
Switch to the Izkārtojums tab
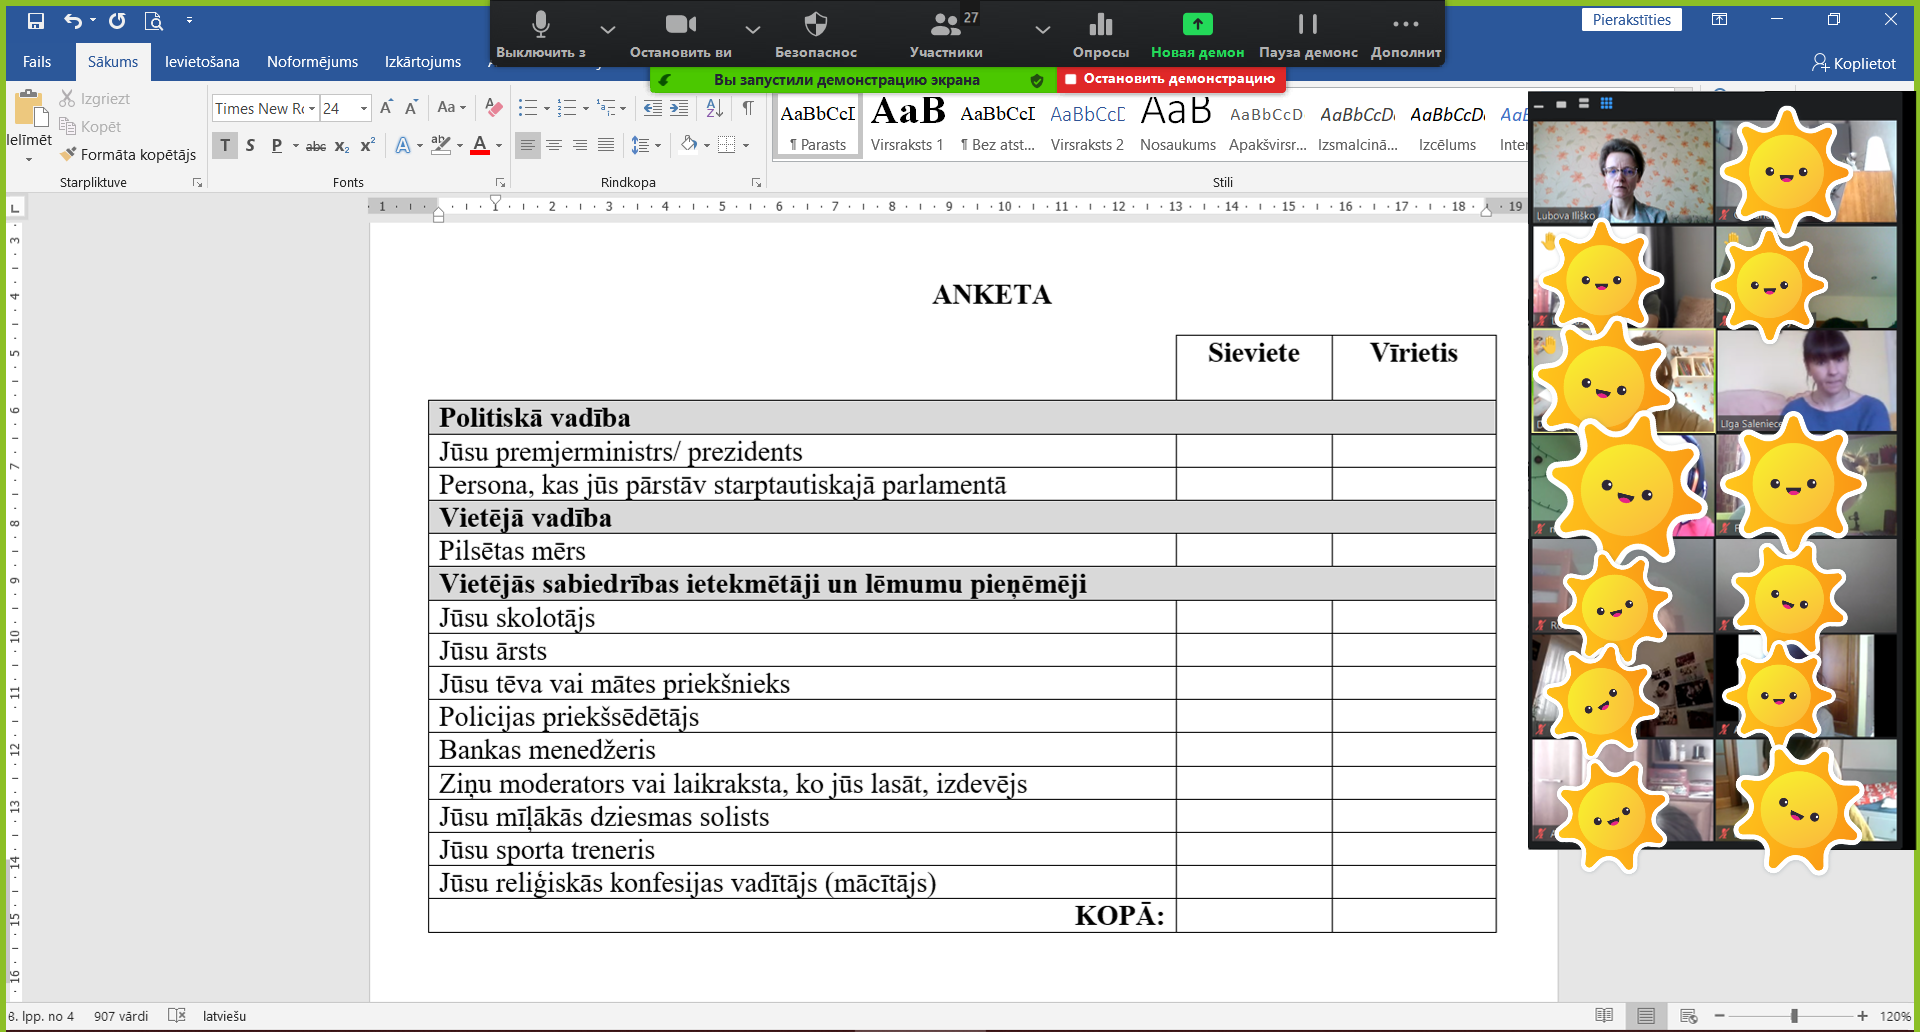(423, 62)
